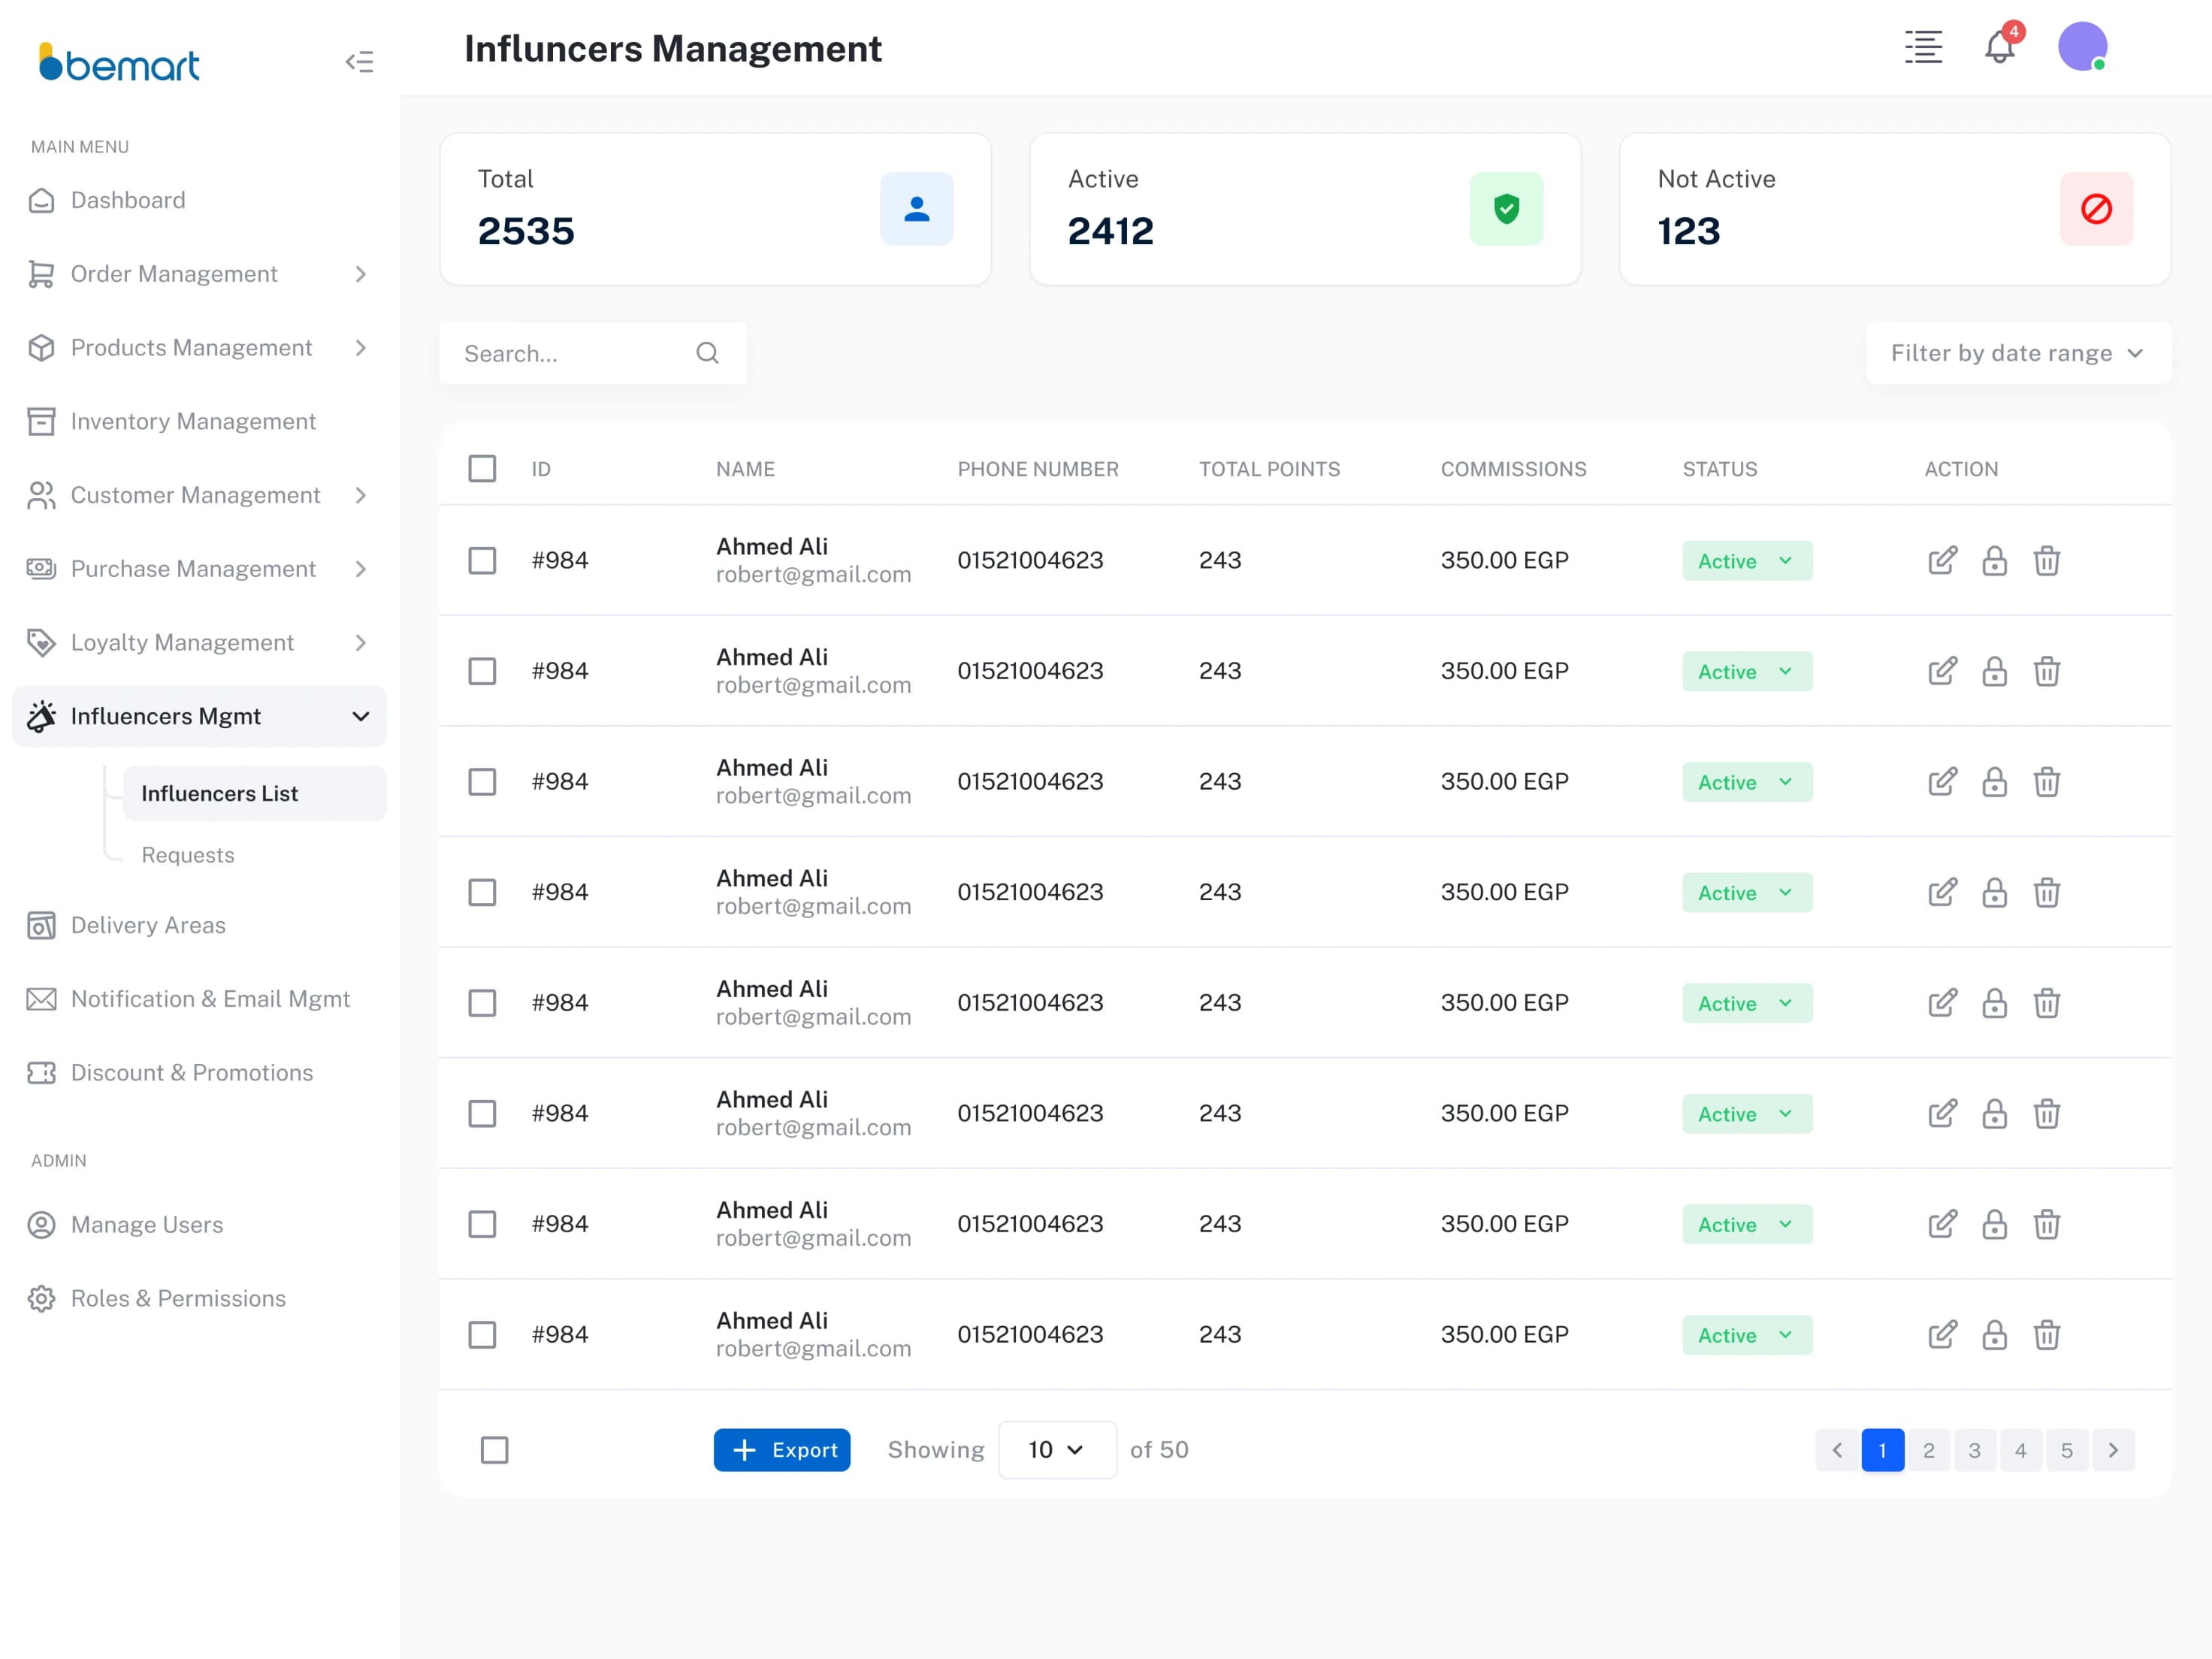The image size is (2212, 1659).
Task: Open the list menu icon in header
Action: pos(1923,47)
